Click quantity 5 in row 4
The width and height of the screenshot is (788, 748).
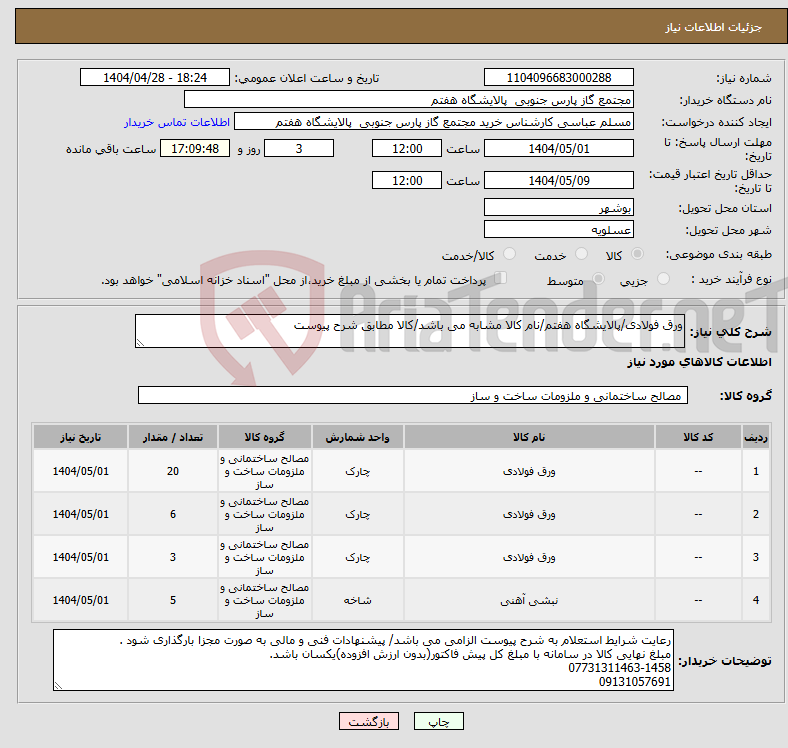click(173, 600)
